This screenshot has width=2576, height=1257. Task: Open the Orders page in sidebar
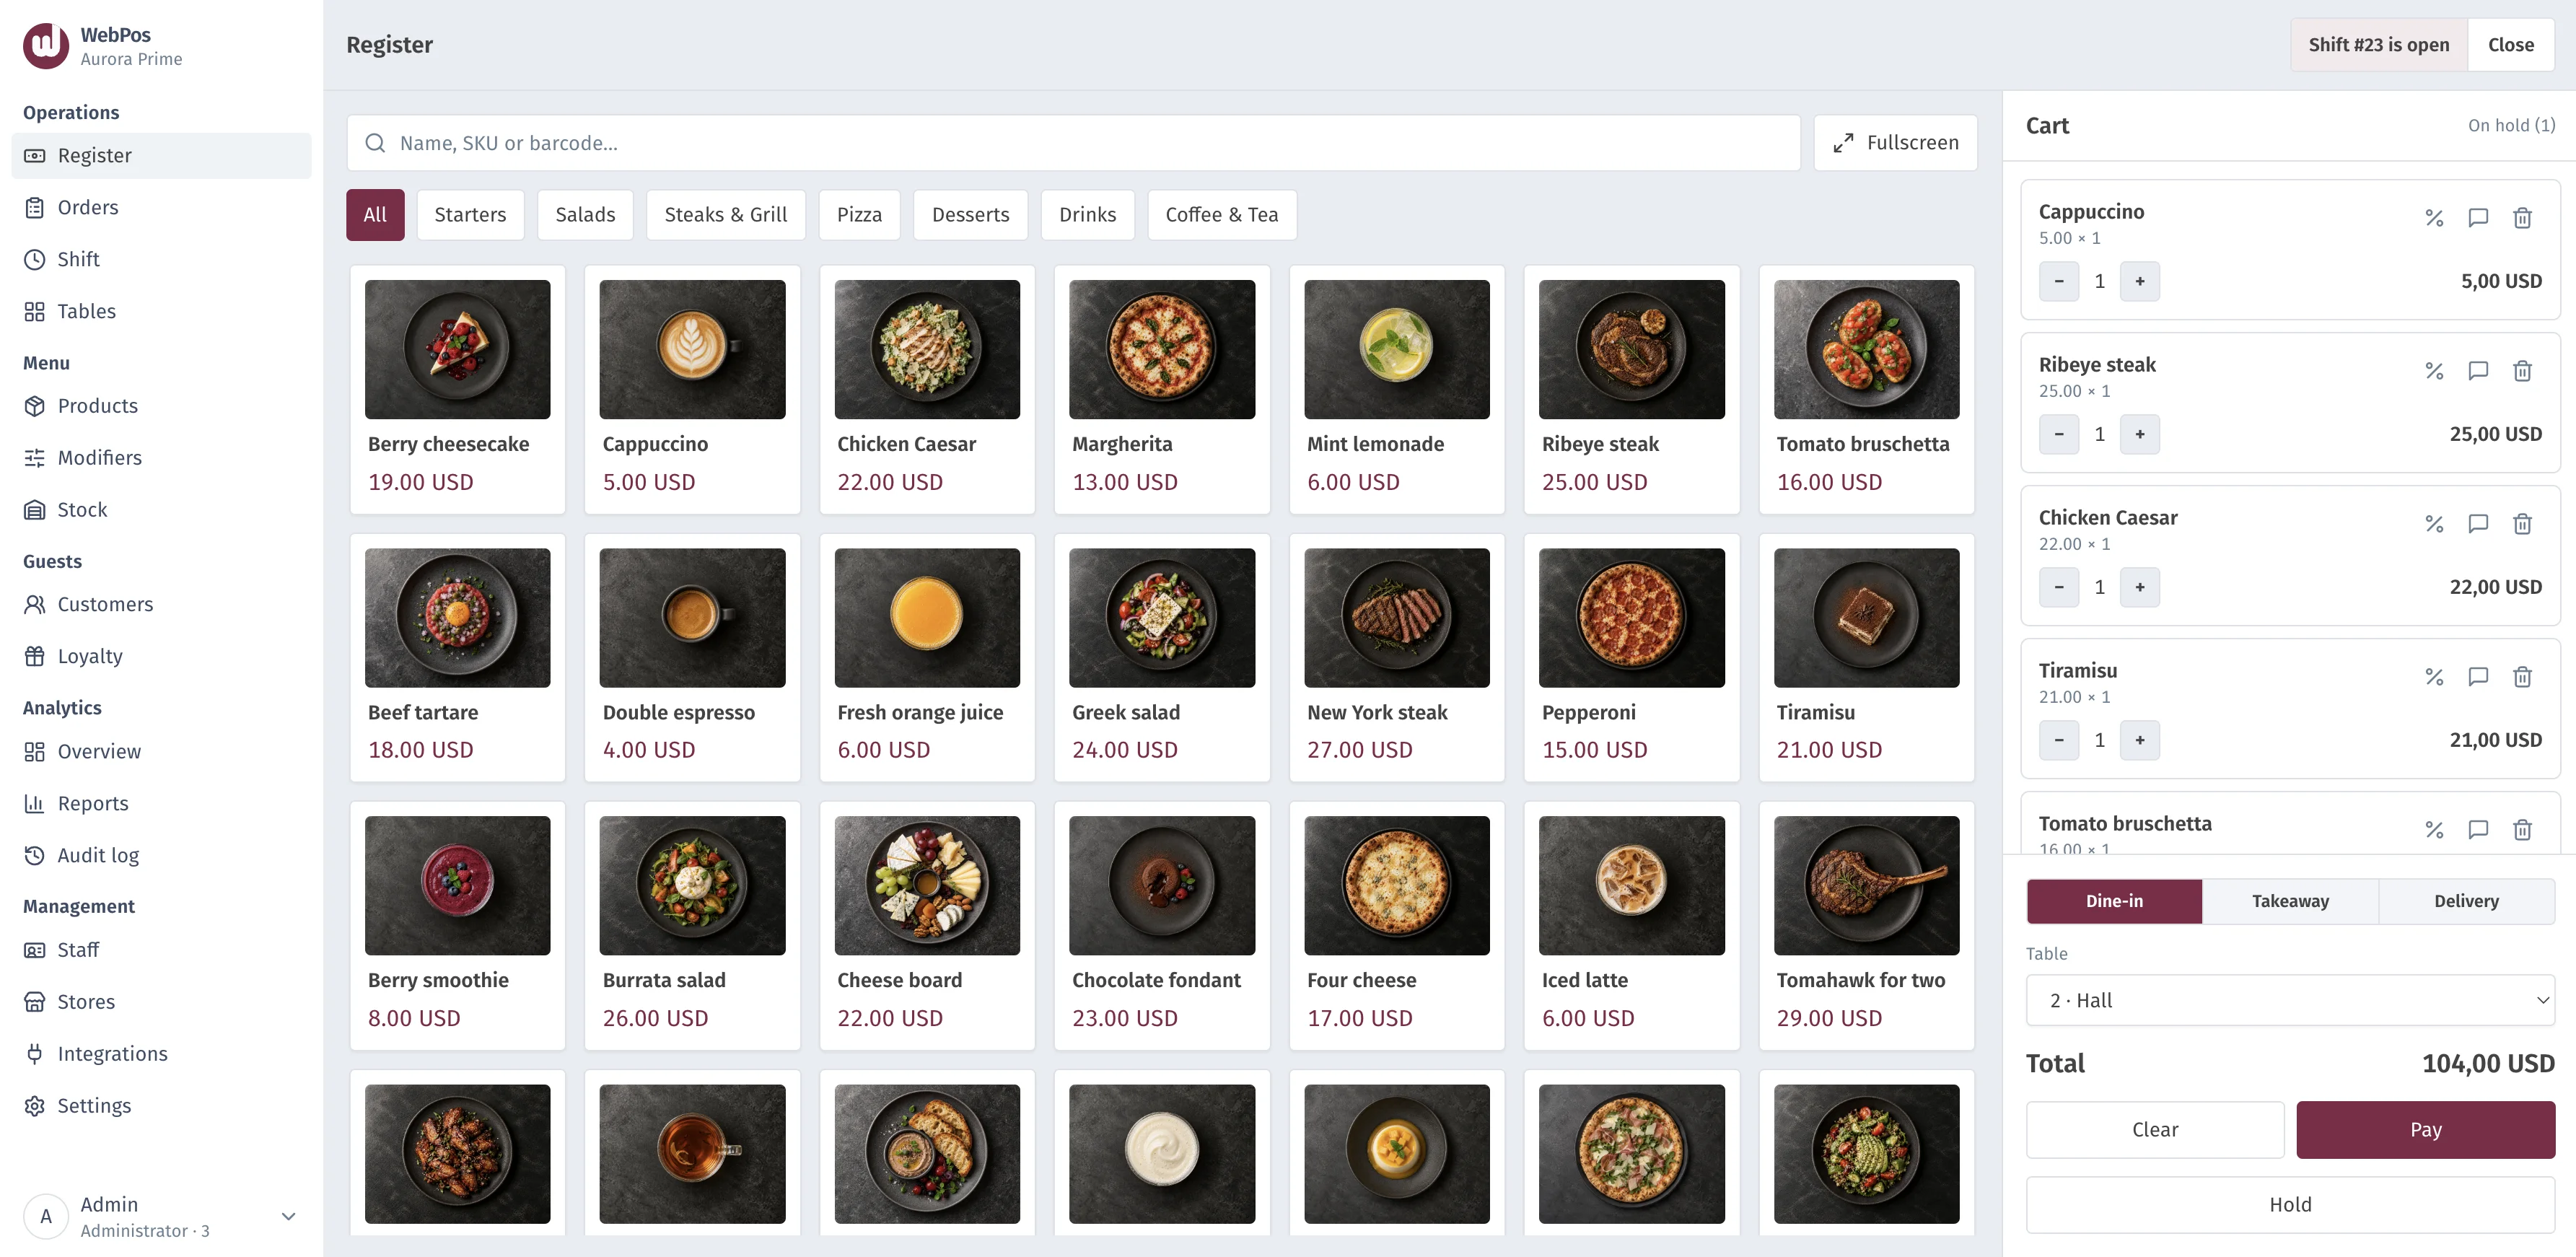click(x=161, y=207)
